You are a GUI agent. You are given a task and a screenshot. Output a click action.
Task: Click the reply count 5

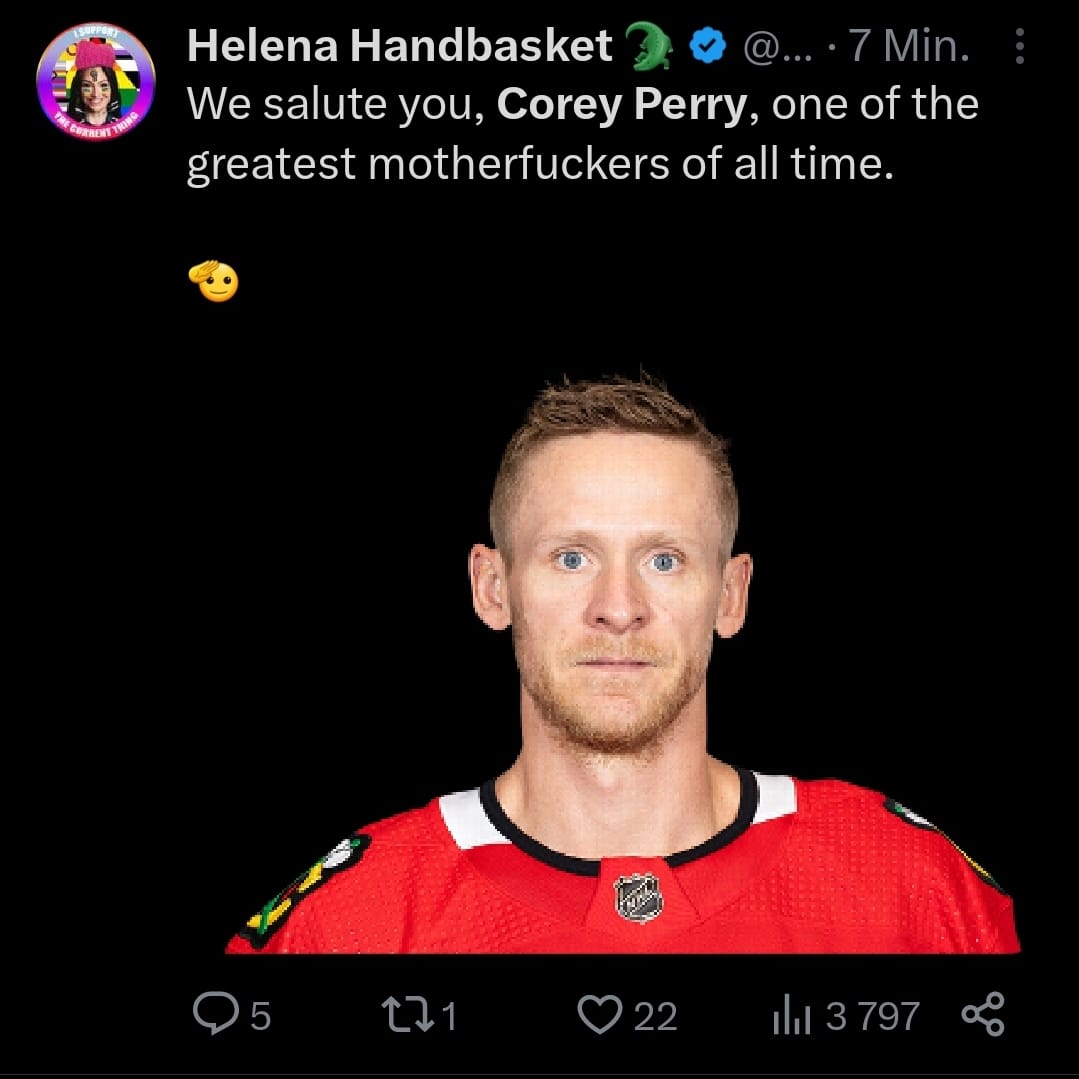tap(260, 1016)
